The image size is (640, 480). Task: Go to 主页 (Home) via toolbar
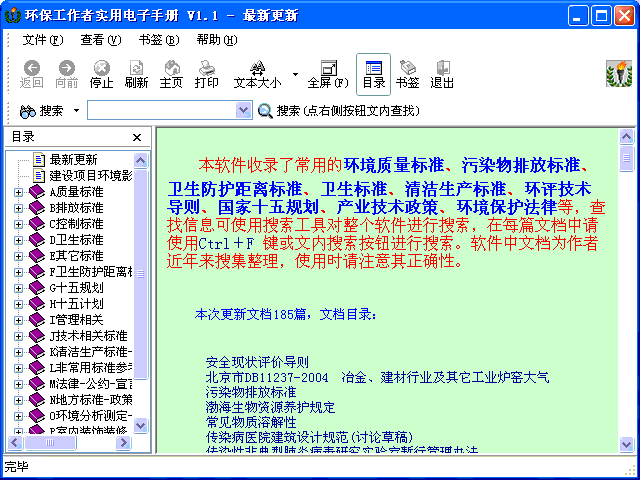coord(171,74)
